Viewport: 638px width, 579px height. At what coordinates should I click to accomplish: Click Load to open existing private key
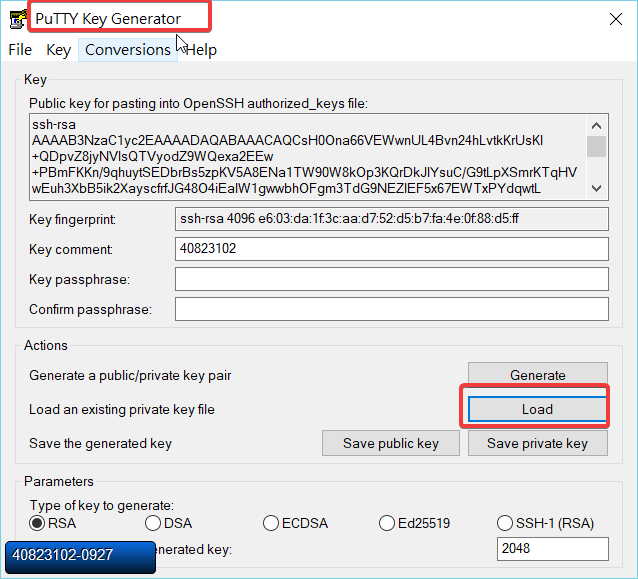[x=537, y=409]
